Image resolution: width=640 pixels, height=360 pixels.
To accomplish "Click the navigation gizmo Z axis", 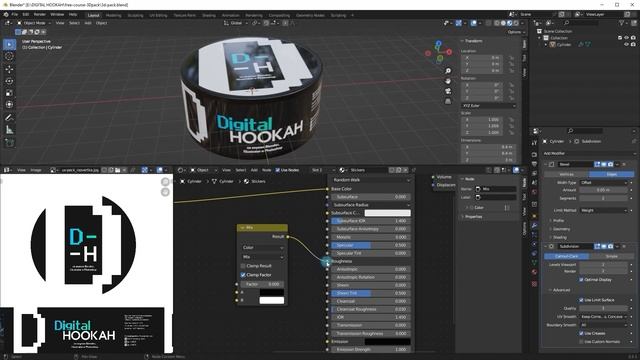I will (438, 43).
